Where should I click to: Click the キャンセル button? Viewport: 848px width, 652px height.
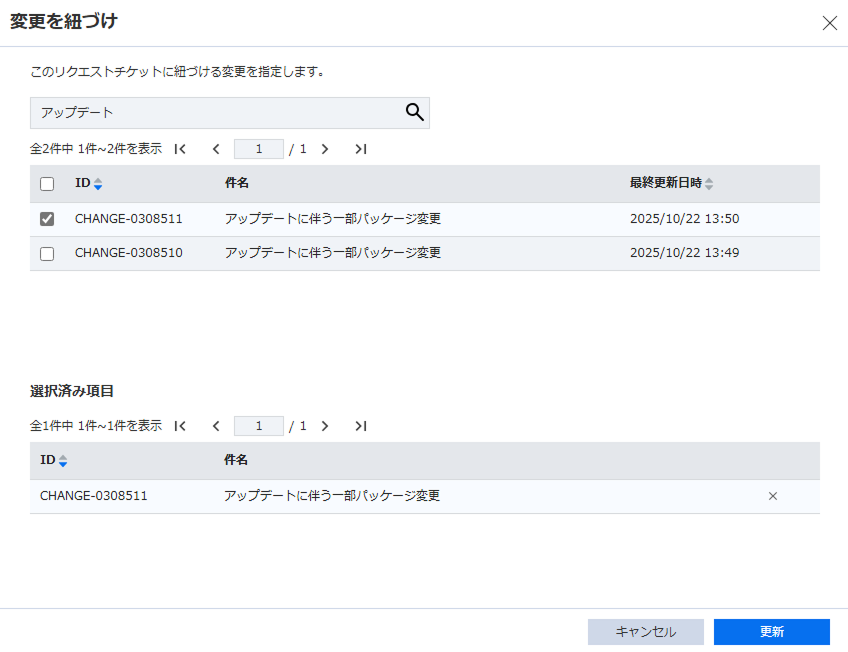click(x=645, y=632)
